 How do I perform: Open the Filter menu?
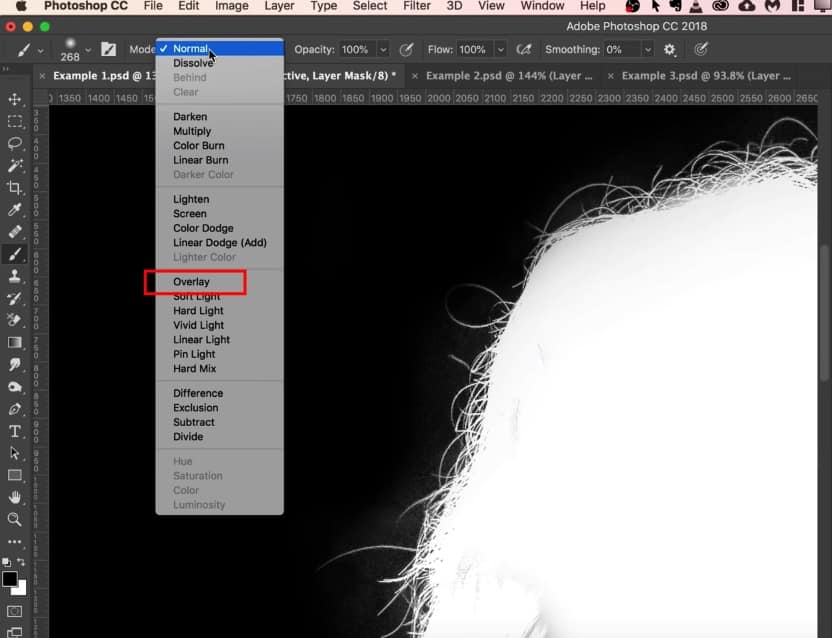click(417, 6)
